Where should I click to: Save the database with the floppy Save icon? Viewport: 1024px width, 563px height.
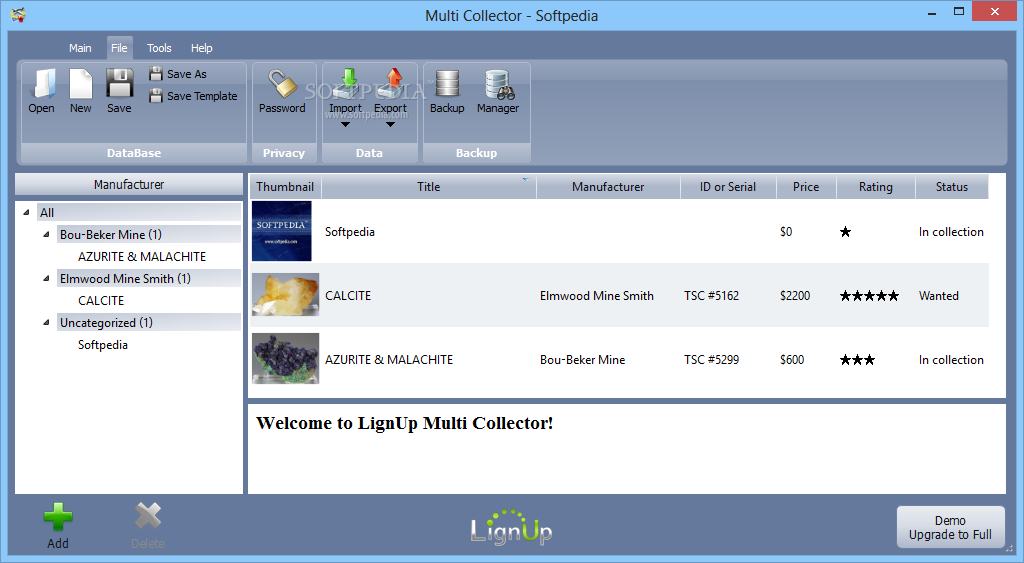(x=120, y=84)
